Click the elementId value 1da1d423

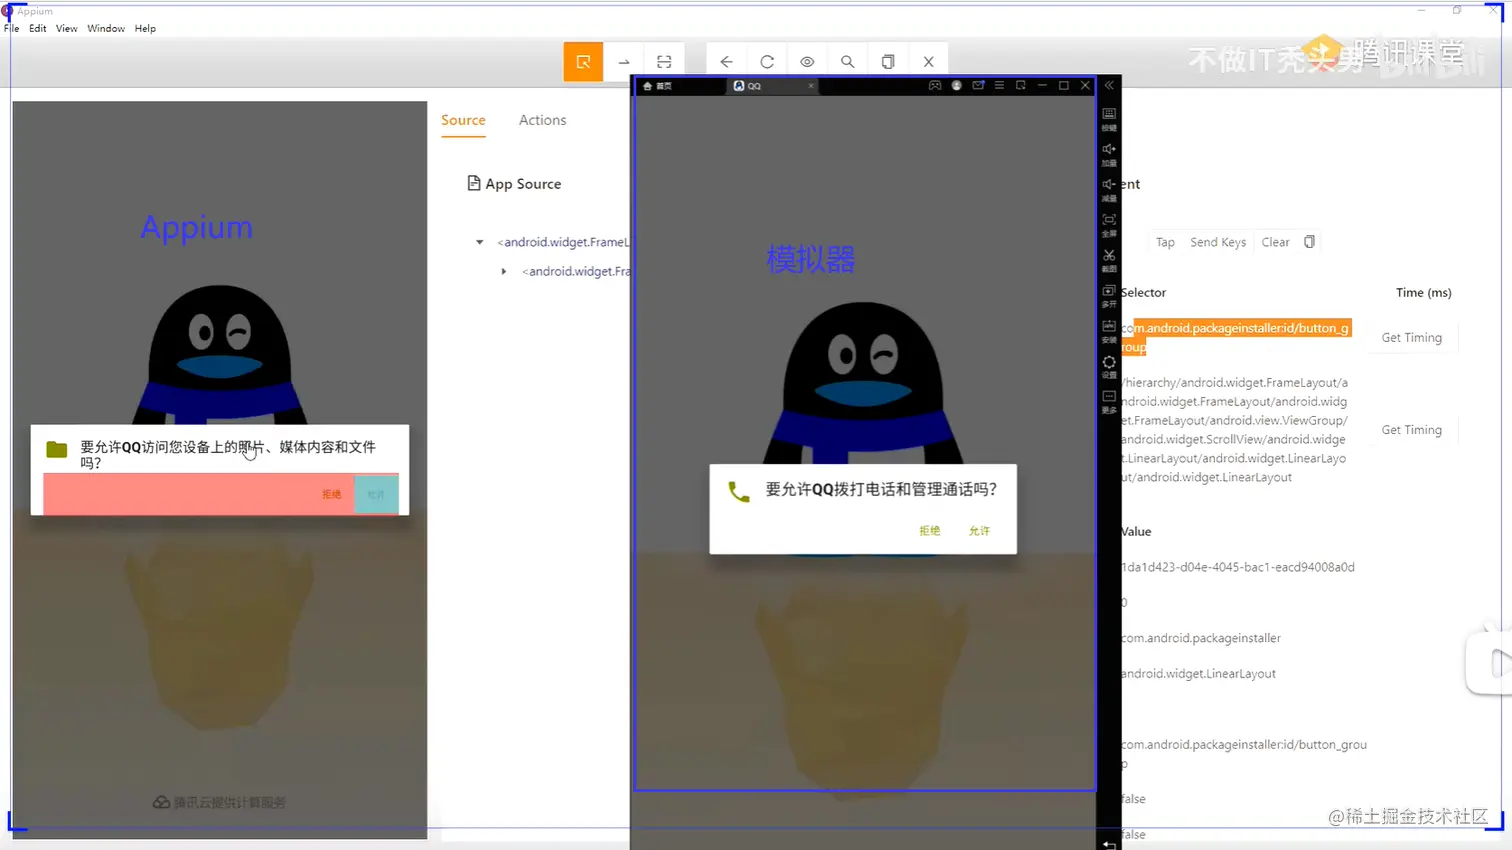coord(1238,567)
